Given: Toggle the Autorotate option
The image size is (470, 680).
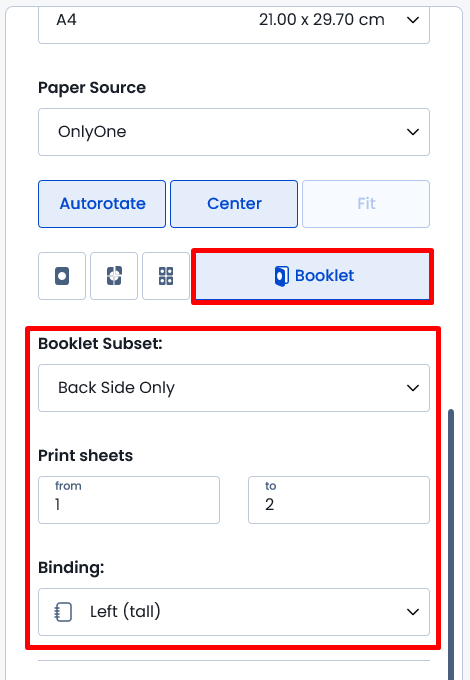Looking at the screenshot, I should pyautogui.click(x=102, y=204).
